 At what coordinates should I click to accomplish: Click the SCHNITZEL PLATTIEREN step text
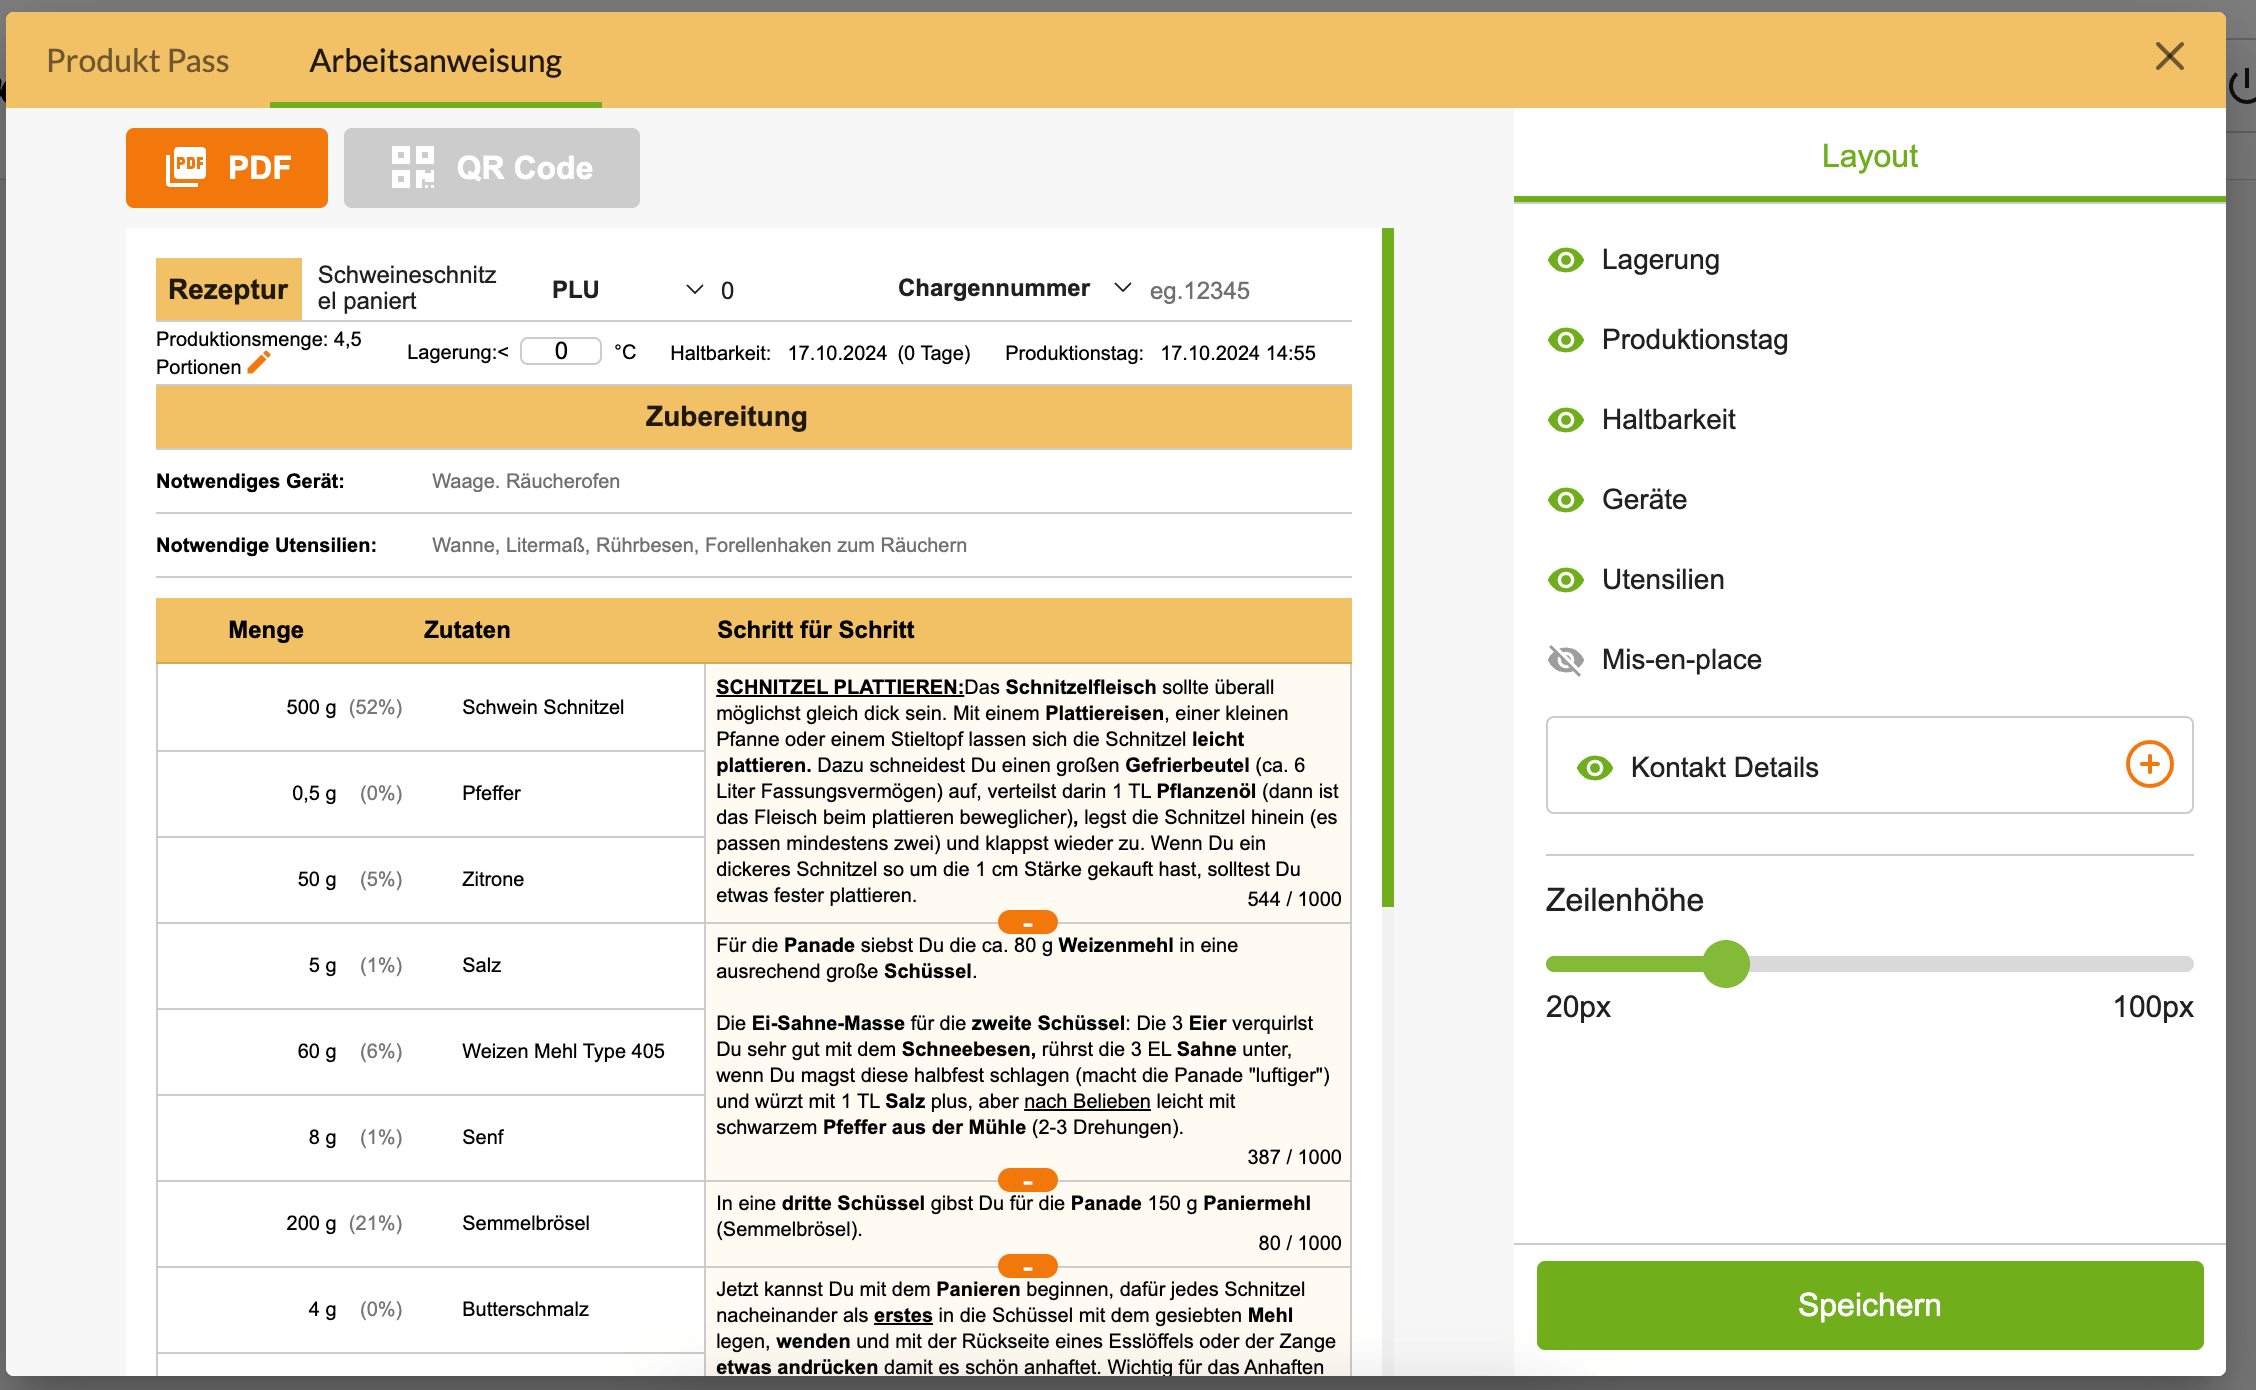click(x=1028, y=791)
